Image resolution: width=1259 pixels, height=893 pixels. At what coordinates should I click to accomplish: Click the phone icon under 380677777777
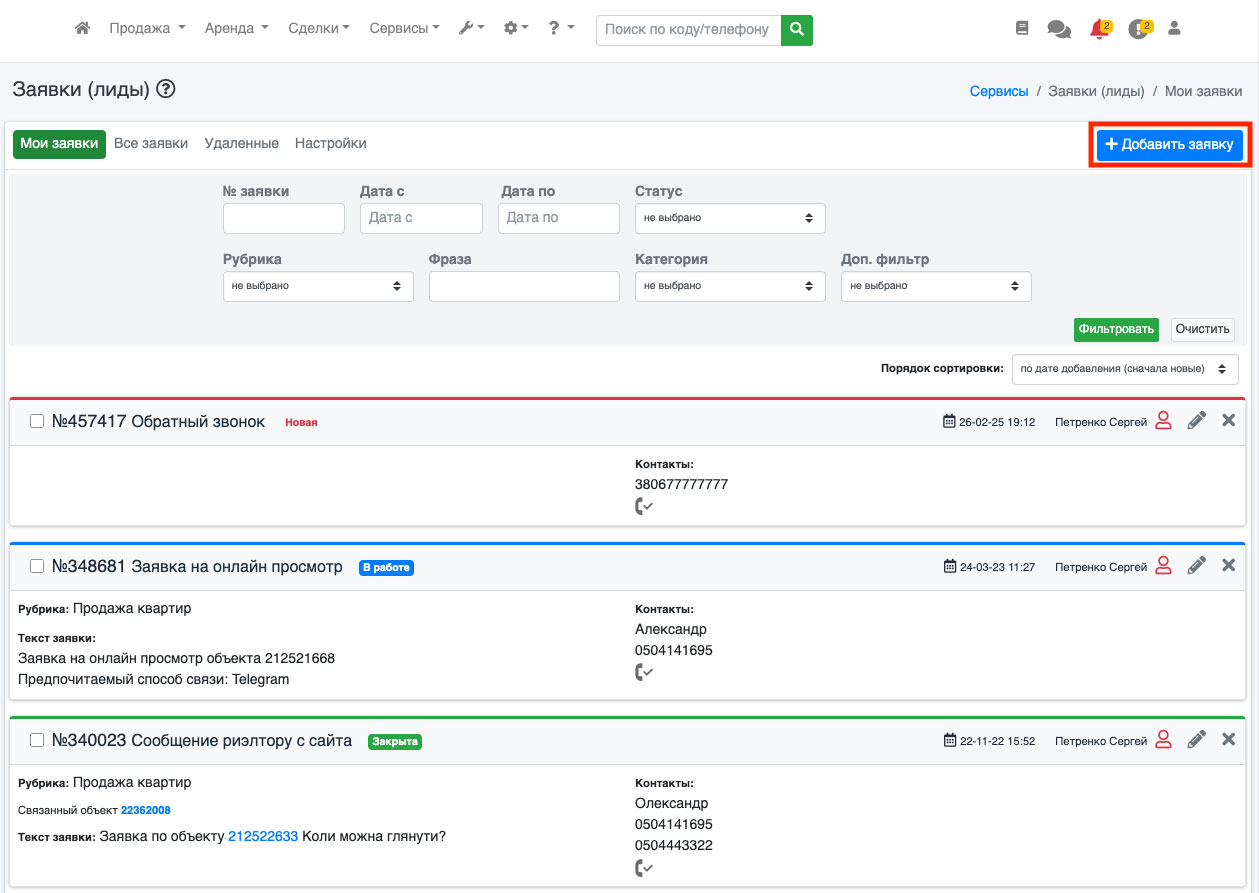(644, 507)
